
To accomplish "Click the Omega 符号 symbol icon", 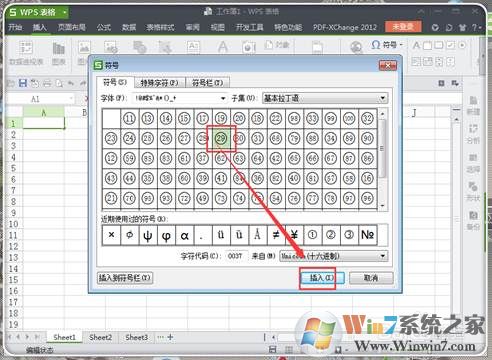I will click(376, 45).
